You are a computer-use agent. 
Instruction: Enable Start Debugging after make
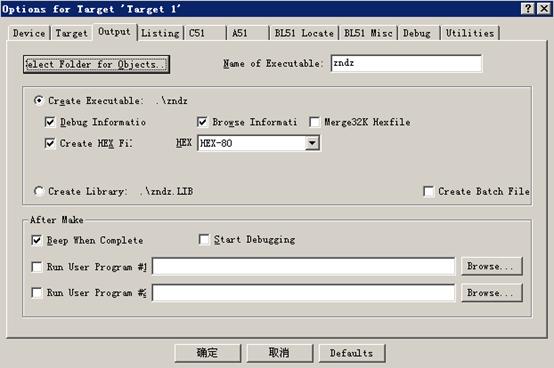tap(204, 239)
